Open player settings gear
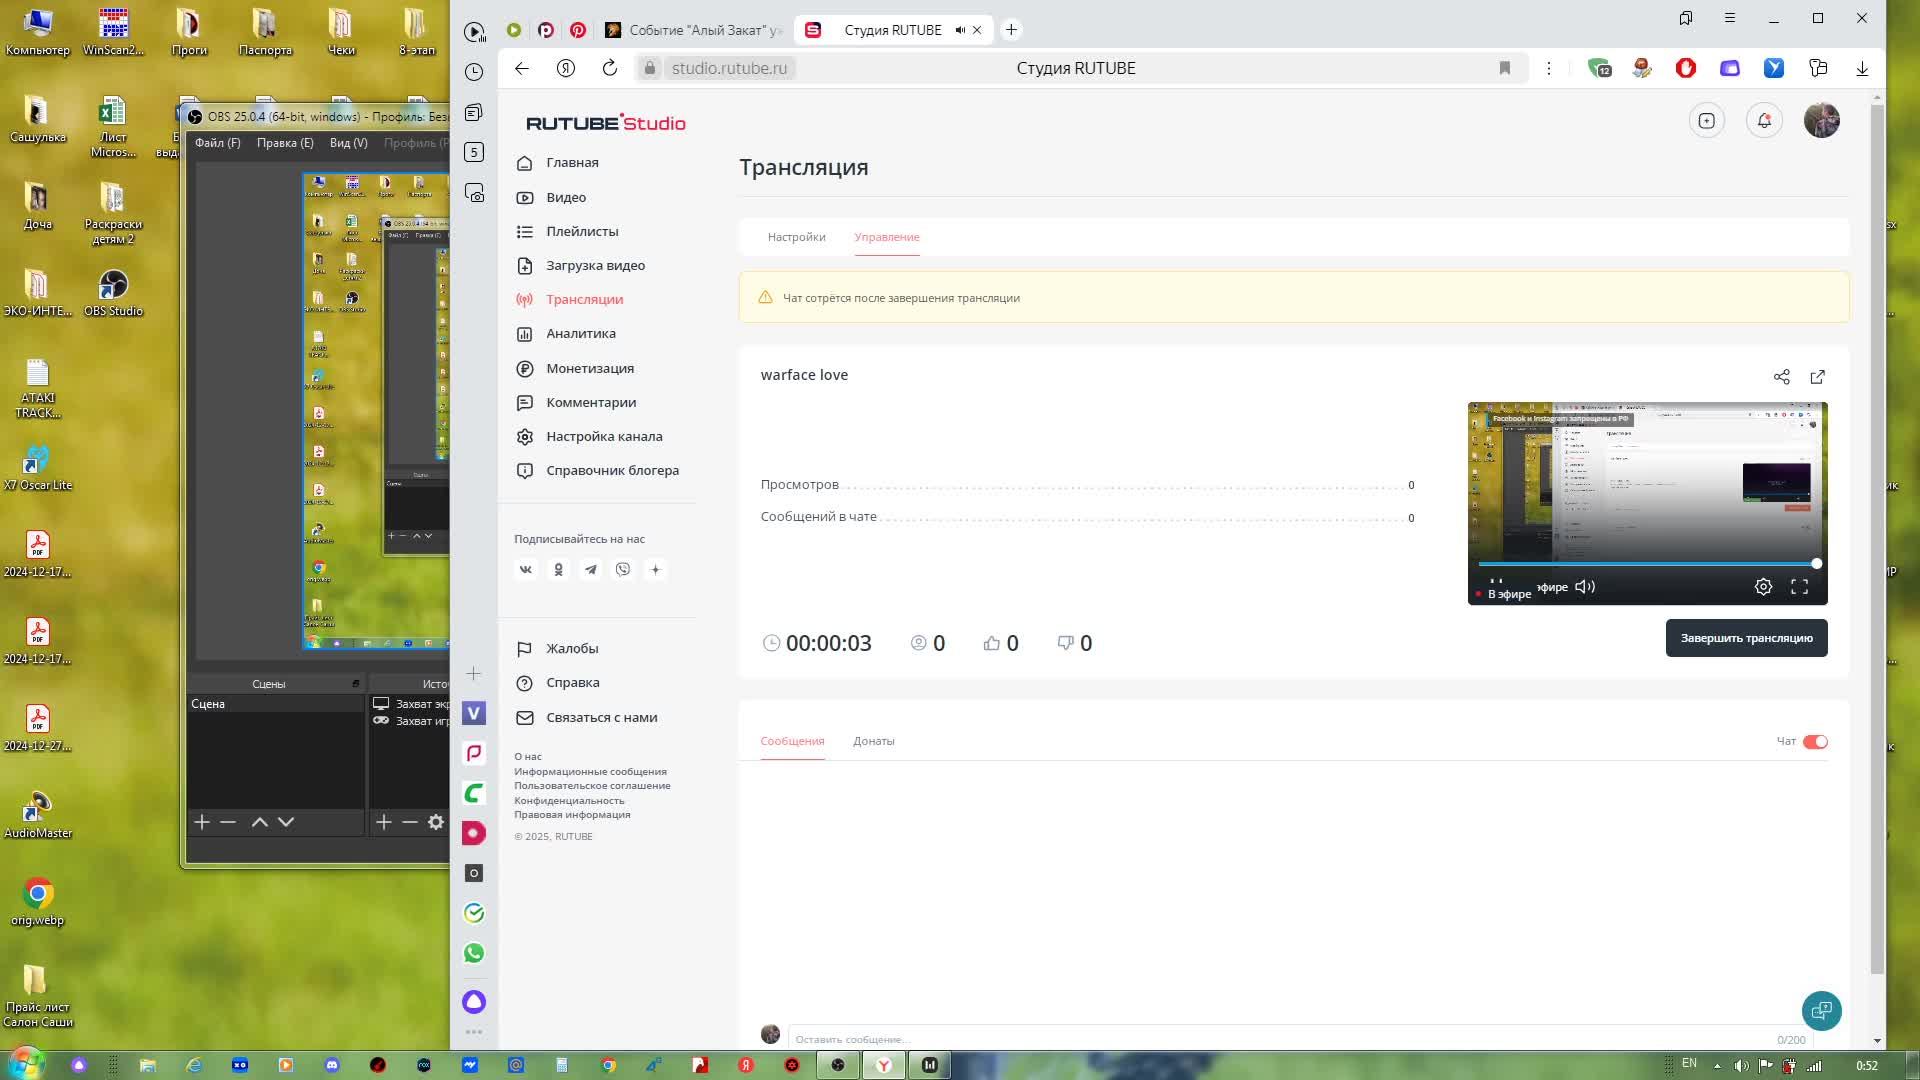Image resolution: width=1920 pixels, height=1080 pixels. [x=1763, y=587]
